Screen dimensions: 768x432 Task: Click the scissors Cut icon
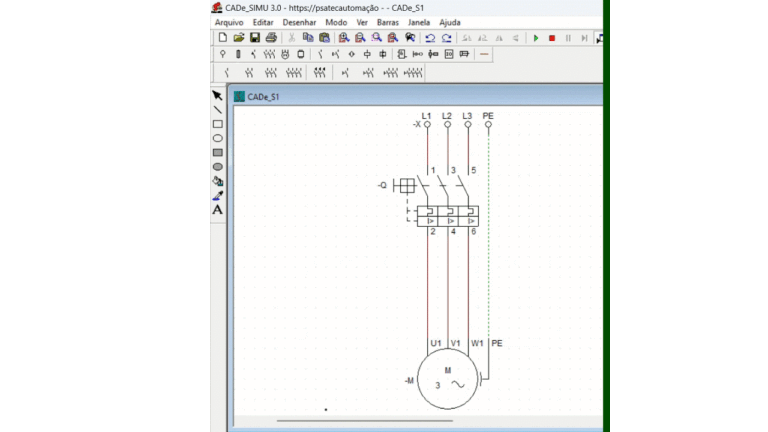click(x=291, y=38)
